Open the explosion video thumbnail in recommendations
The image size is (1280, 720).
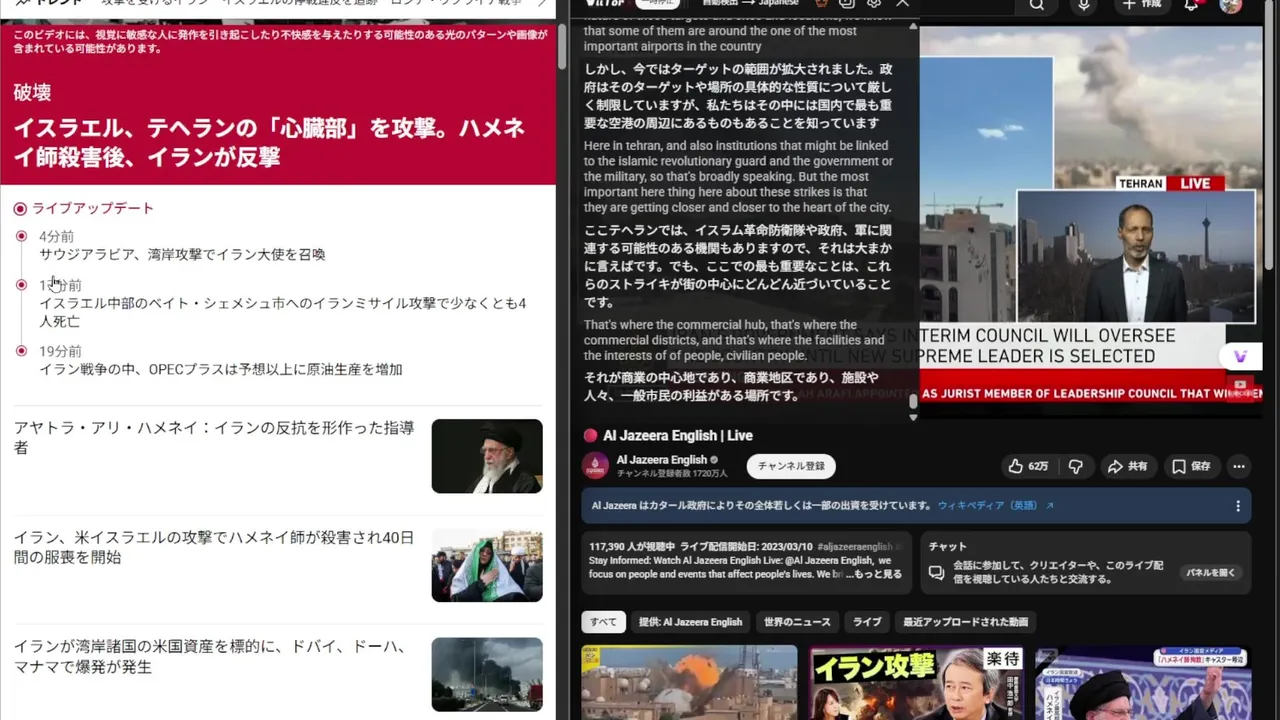689,682
